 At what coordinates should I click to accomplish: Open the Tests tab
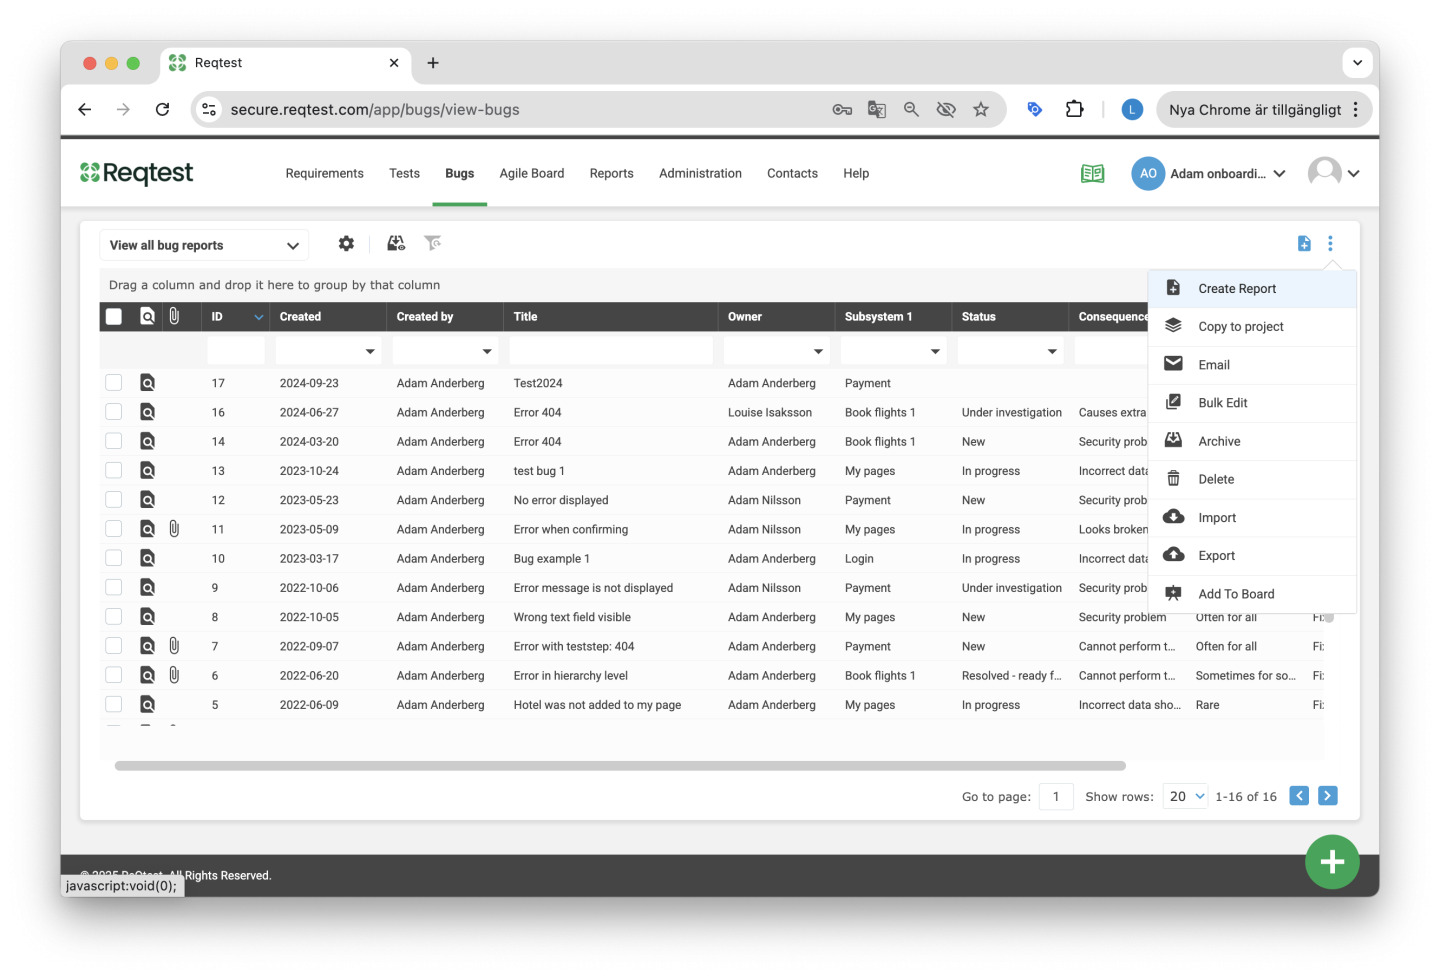tap(404, 173)
